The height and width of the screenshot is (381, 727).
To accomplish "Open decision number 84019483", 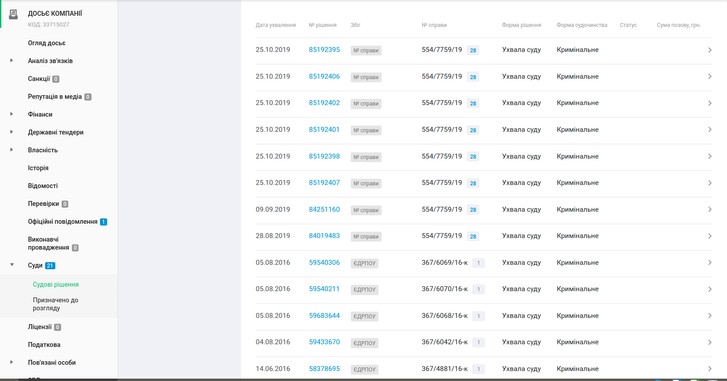I will (x=324, y=236).
